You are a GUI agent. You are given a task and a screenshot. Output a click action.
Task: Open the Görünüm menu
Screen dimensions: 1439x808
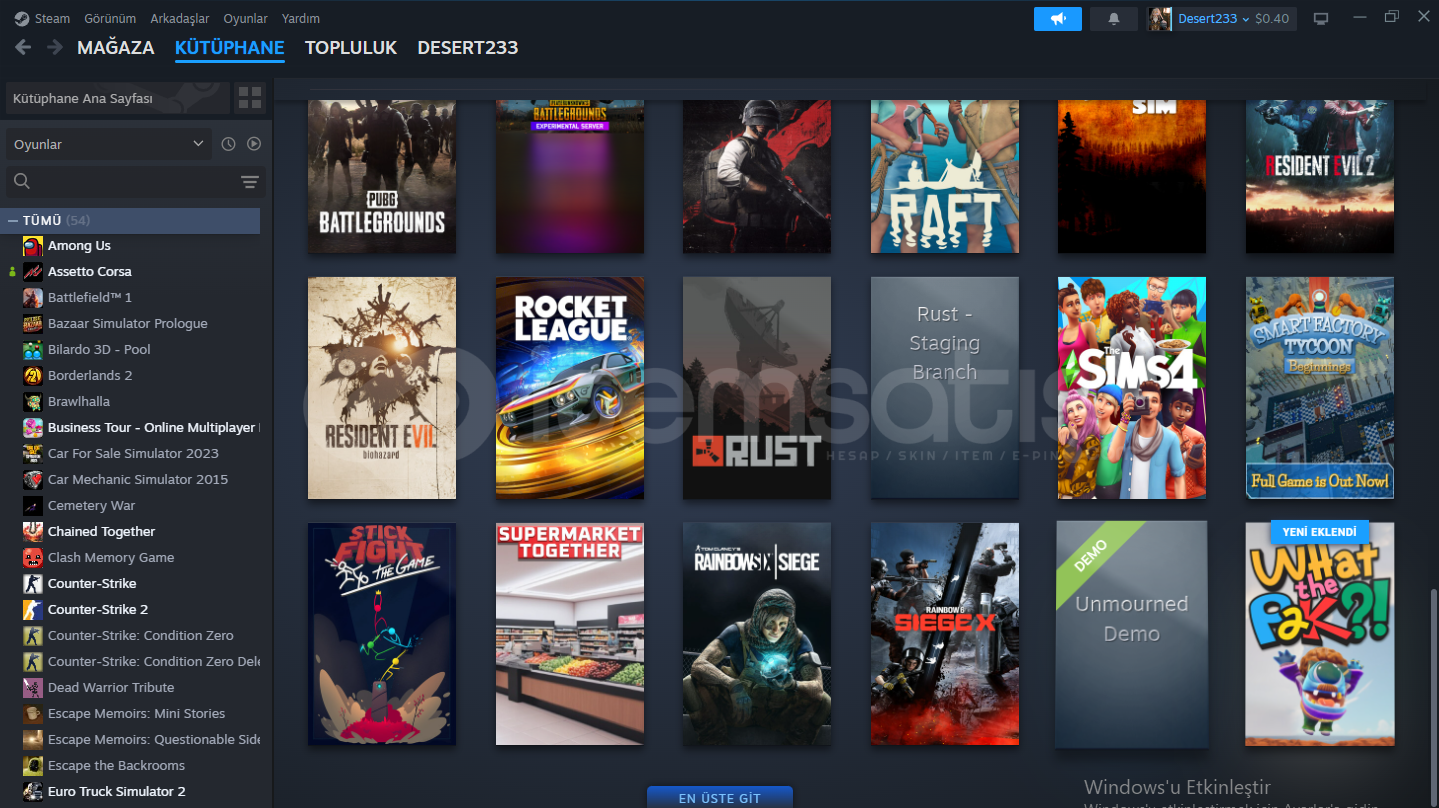[x=110, y=18]
